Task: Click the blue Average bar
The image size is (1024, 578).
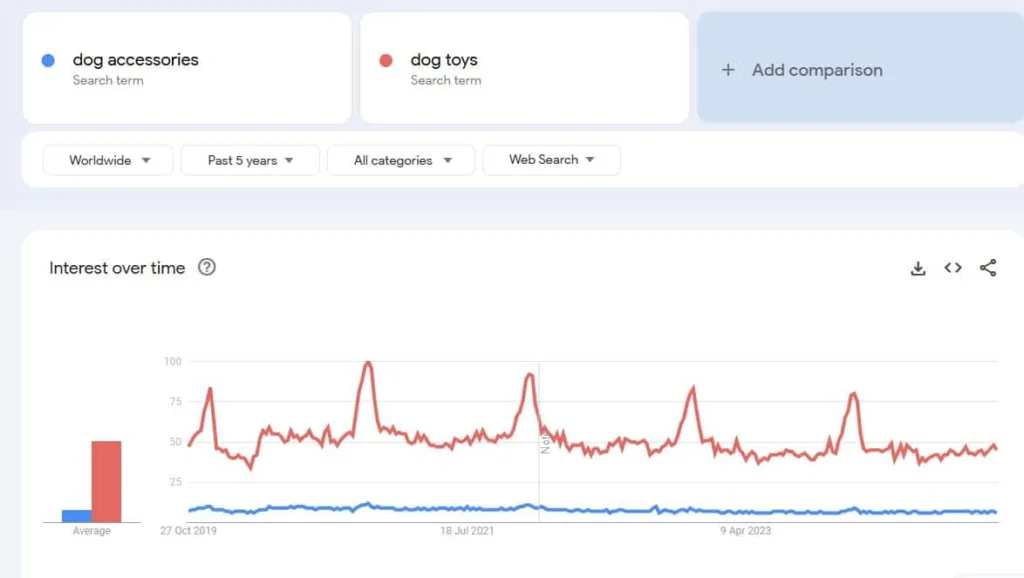Action: 76,516
